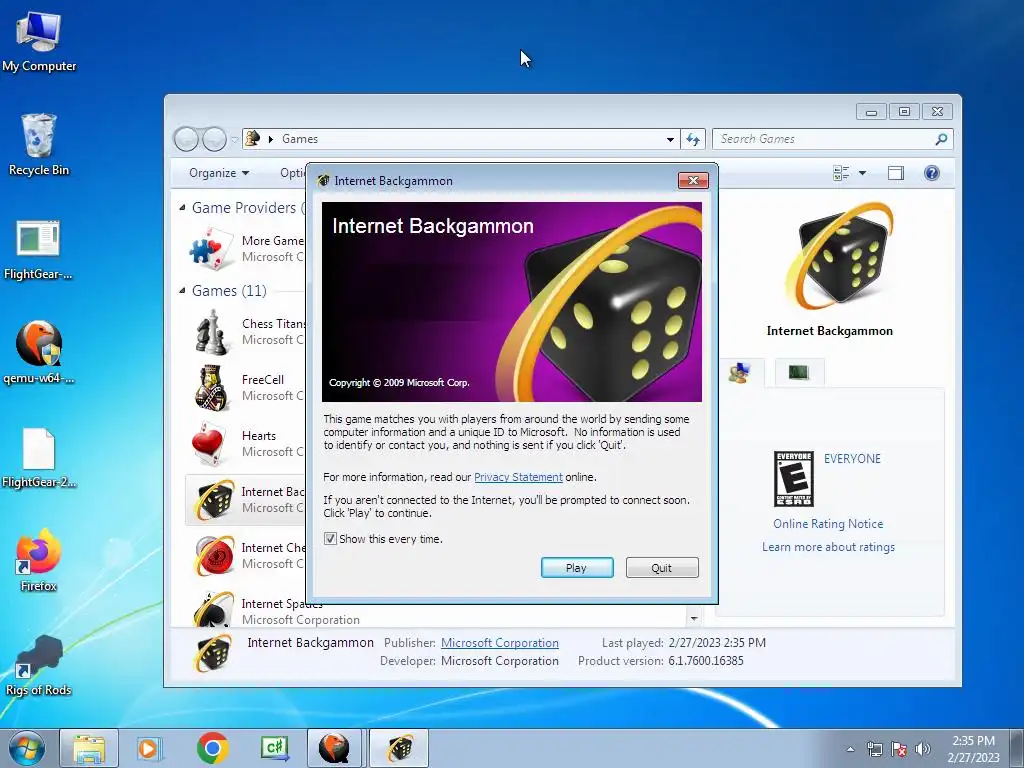The height and width of the screenshot is (768, 1024).
Task: Switch to the performance tab in preview pane
Action: 799,372
